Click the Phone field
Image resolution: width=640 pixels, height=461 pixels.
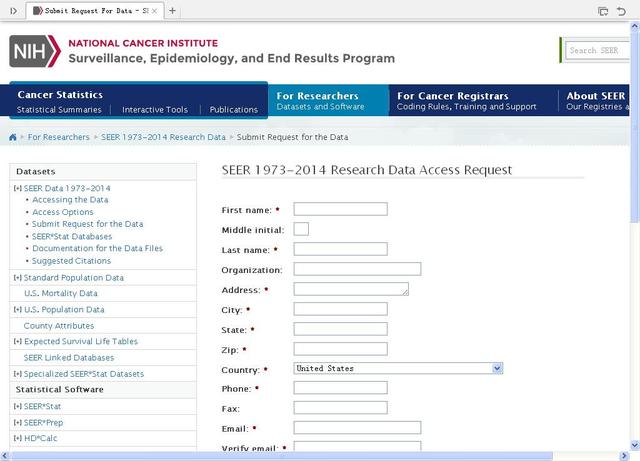340,388
